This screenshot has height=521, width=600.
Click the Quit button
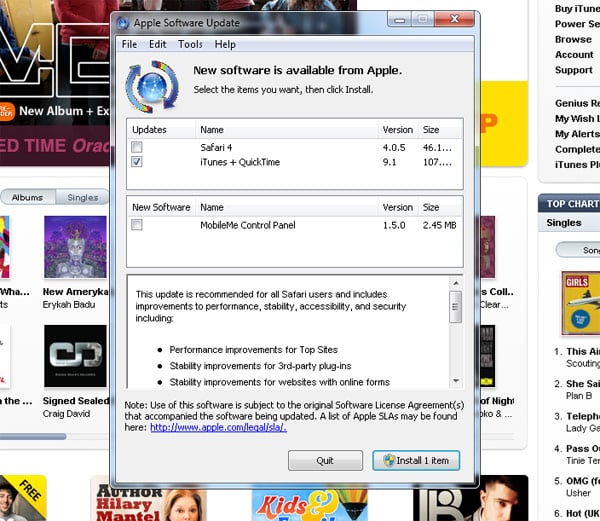(325, 461)
